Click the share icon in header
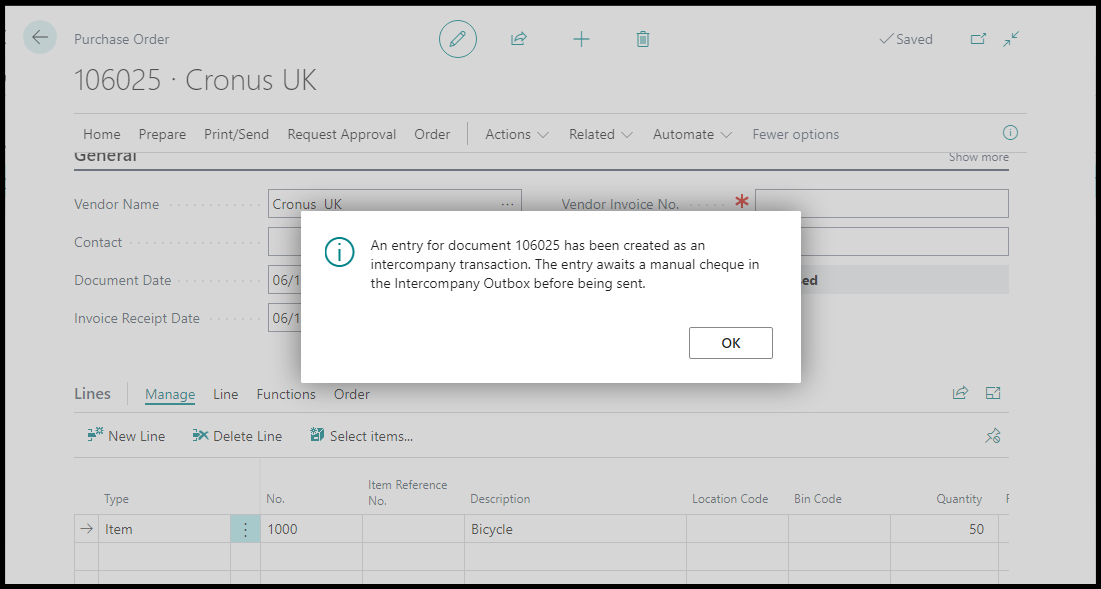This screenshot has height=589, width=1101. click(518, 39)
